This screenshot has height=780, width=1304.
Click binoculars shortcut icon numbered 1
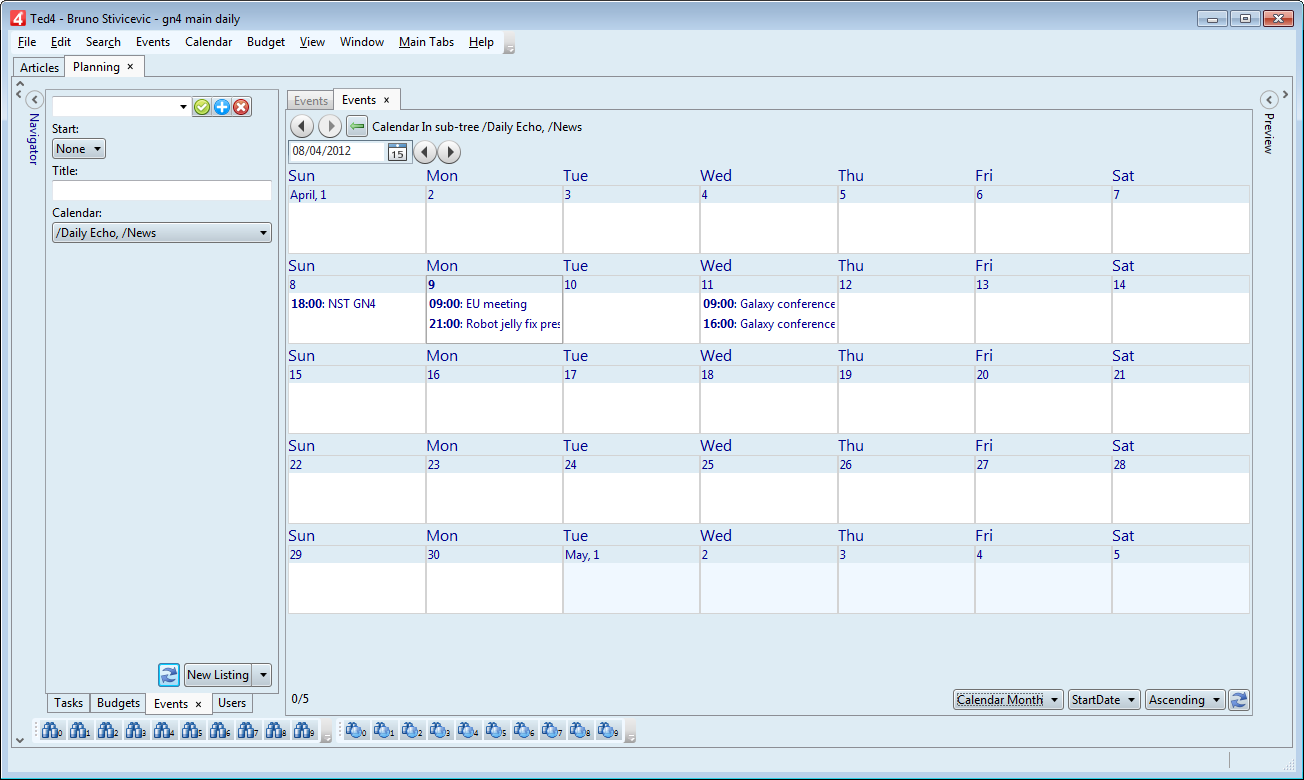pos(79,732)
